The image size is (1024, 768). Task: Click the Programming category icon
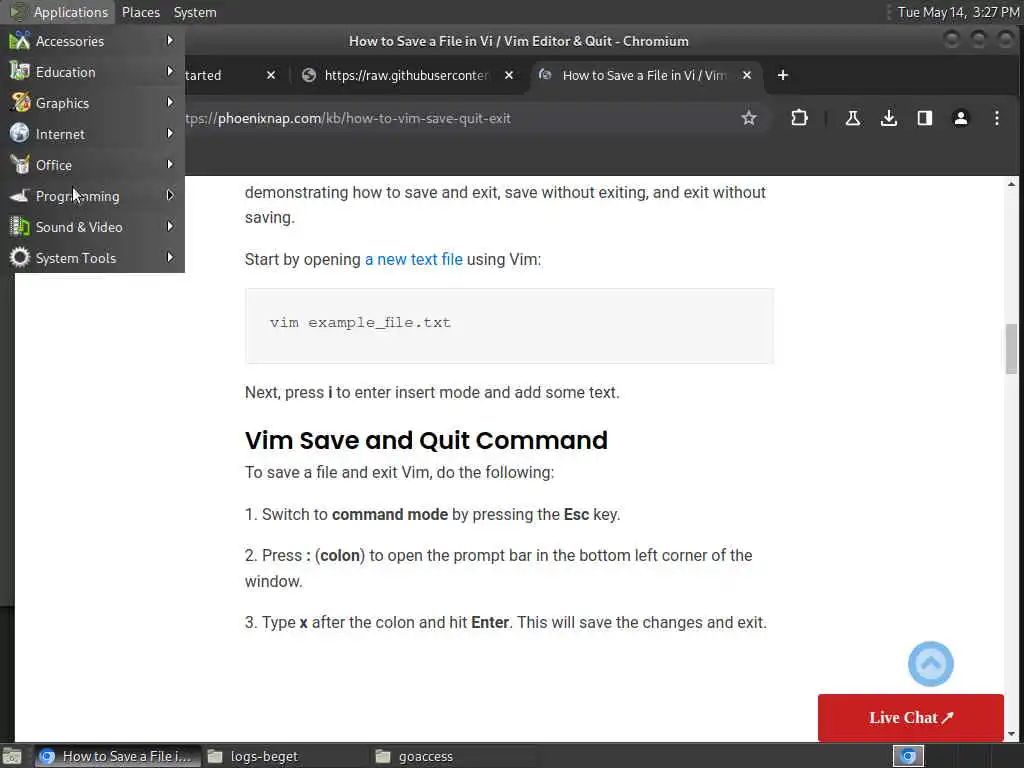(20, 196)
